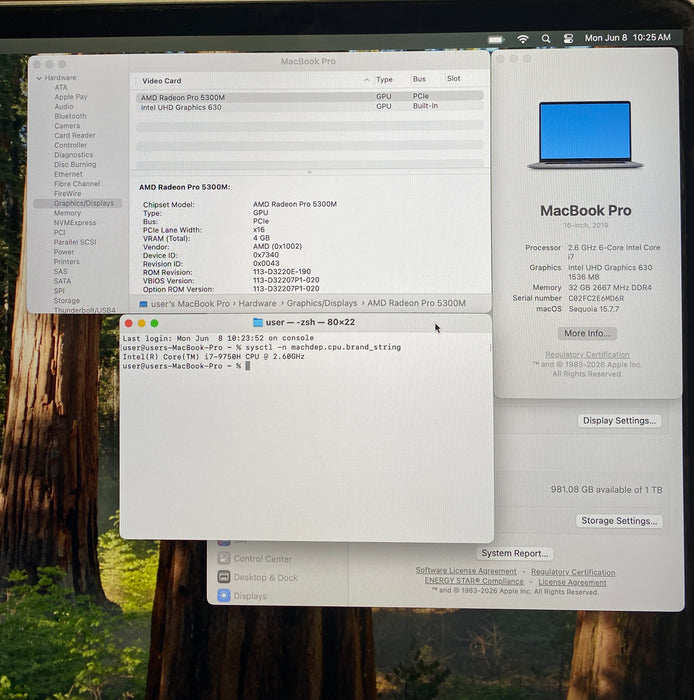Select ATA in System Information sidebar
This screenshot has width=694, height=700.
click(61, 87)
